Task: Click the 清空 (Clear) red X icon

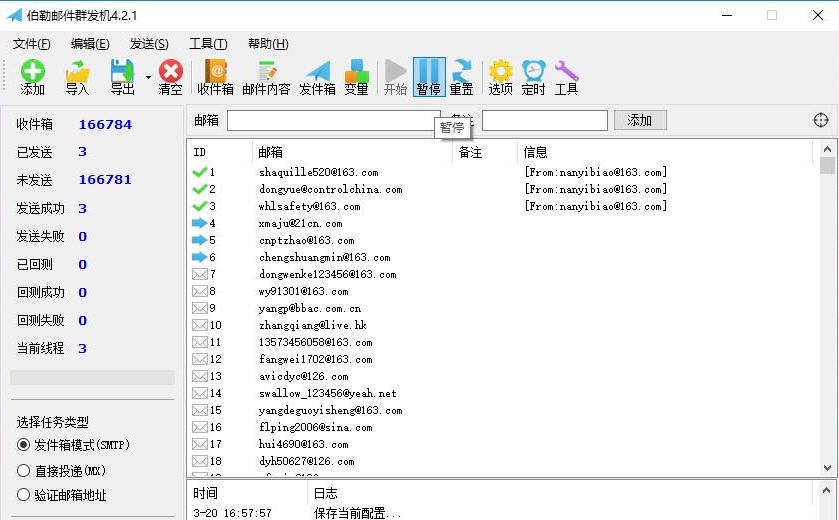Action: [171, 78]
